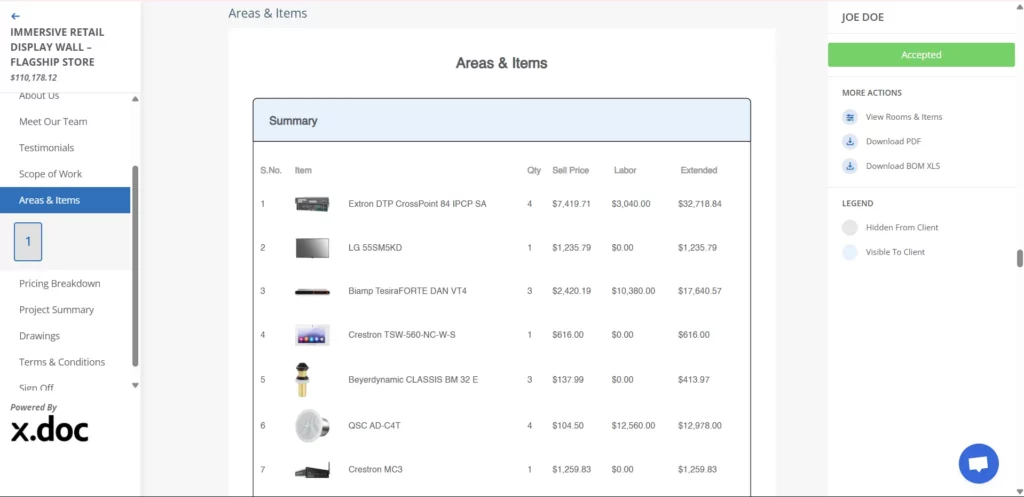
Task: Select area box number 1
Action: tap(28, 242)
